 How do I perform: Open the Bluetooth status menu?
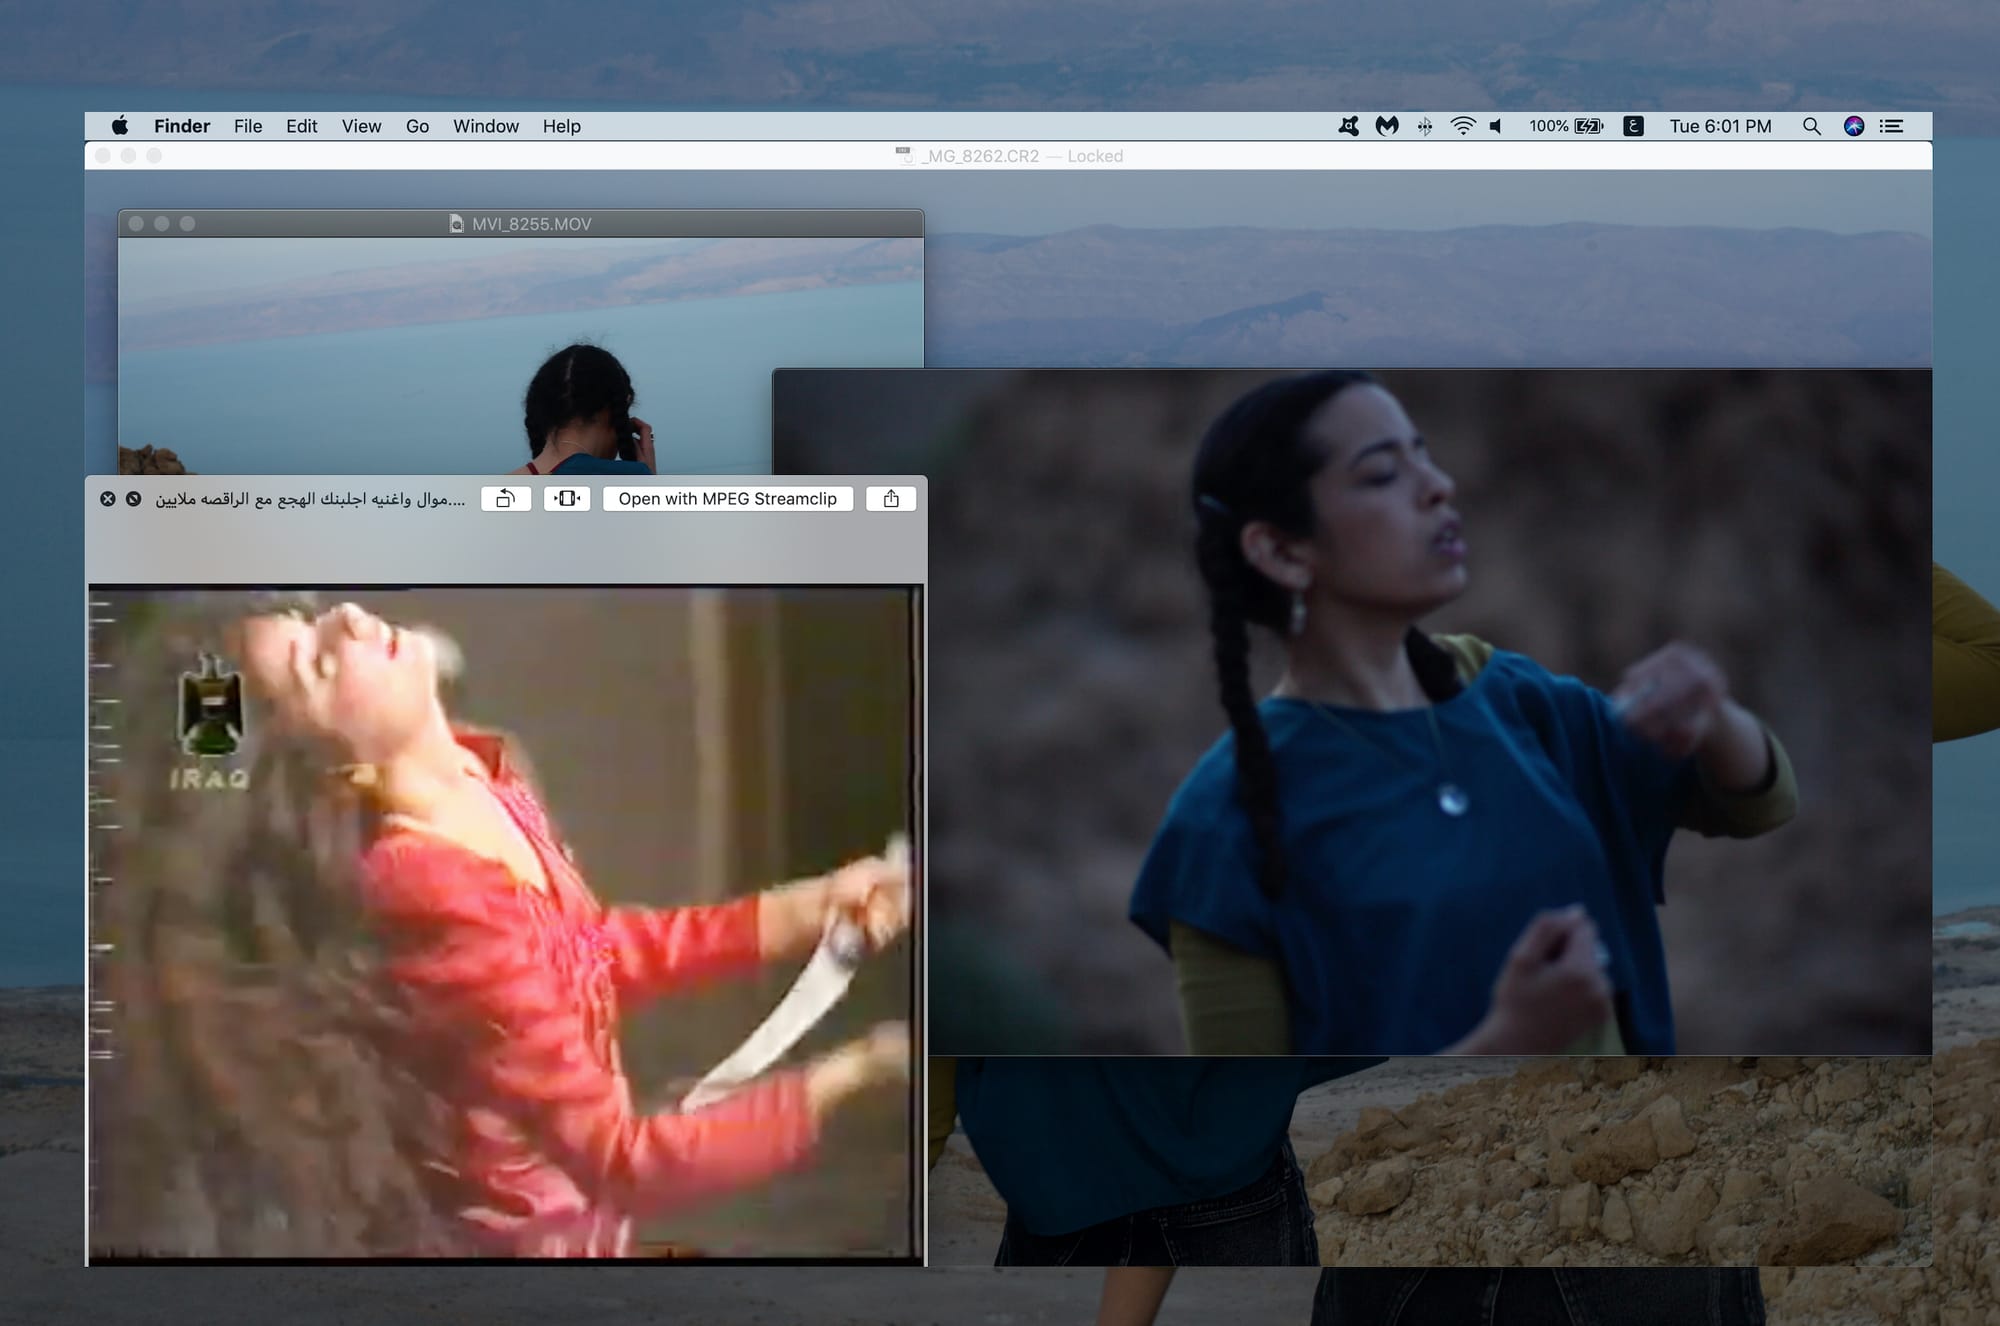click(x=1425, y=126)
